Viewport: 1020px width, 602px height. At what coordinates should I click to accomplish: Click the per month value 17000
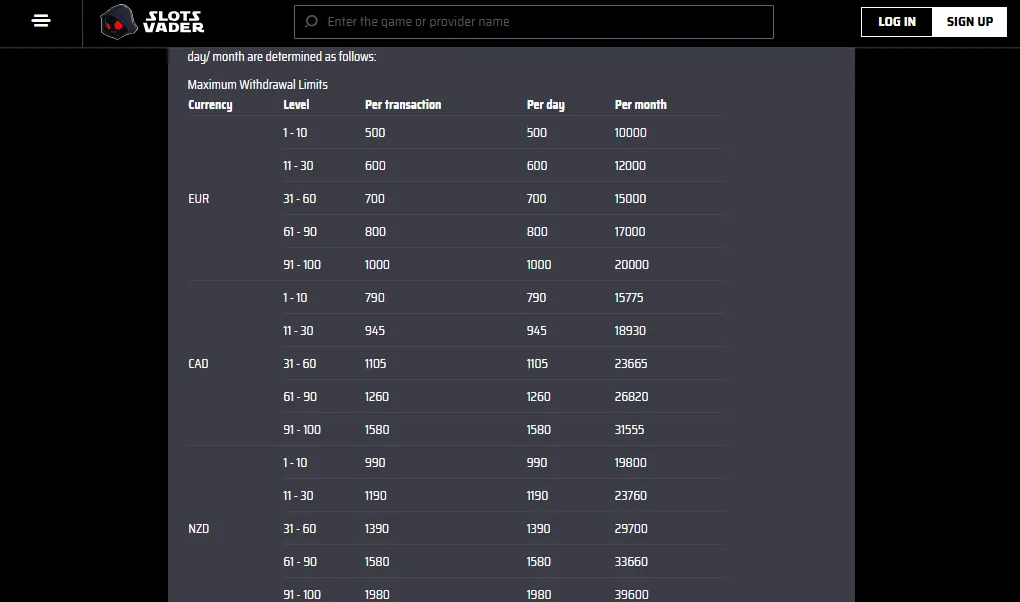click(x=630, y=232)
